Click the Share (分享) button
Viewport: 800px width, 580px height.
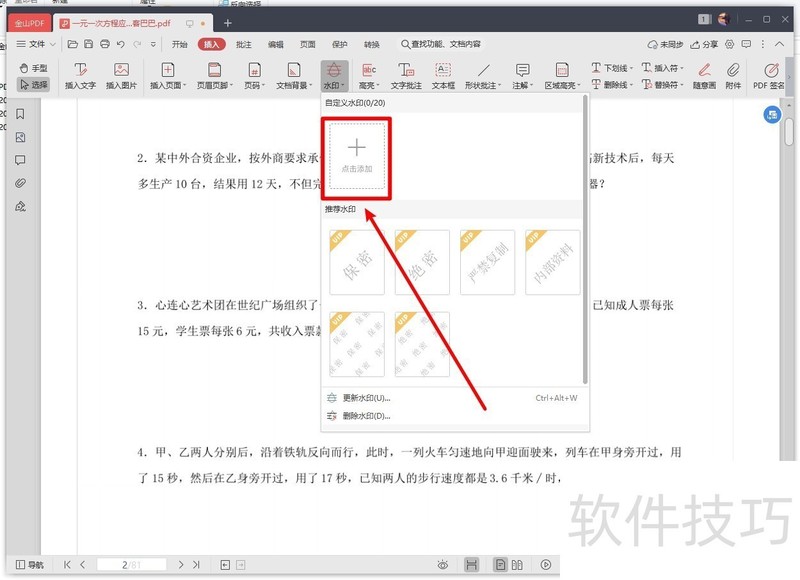click(x=704, y=44)
